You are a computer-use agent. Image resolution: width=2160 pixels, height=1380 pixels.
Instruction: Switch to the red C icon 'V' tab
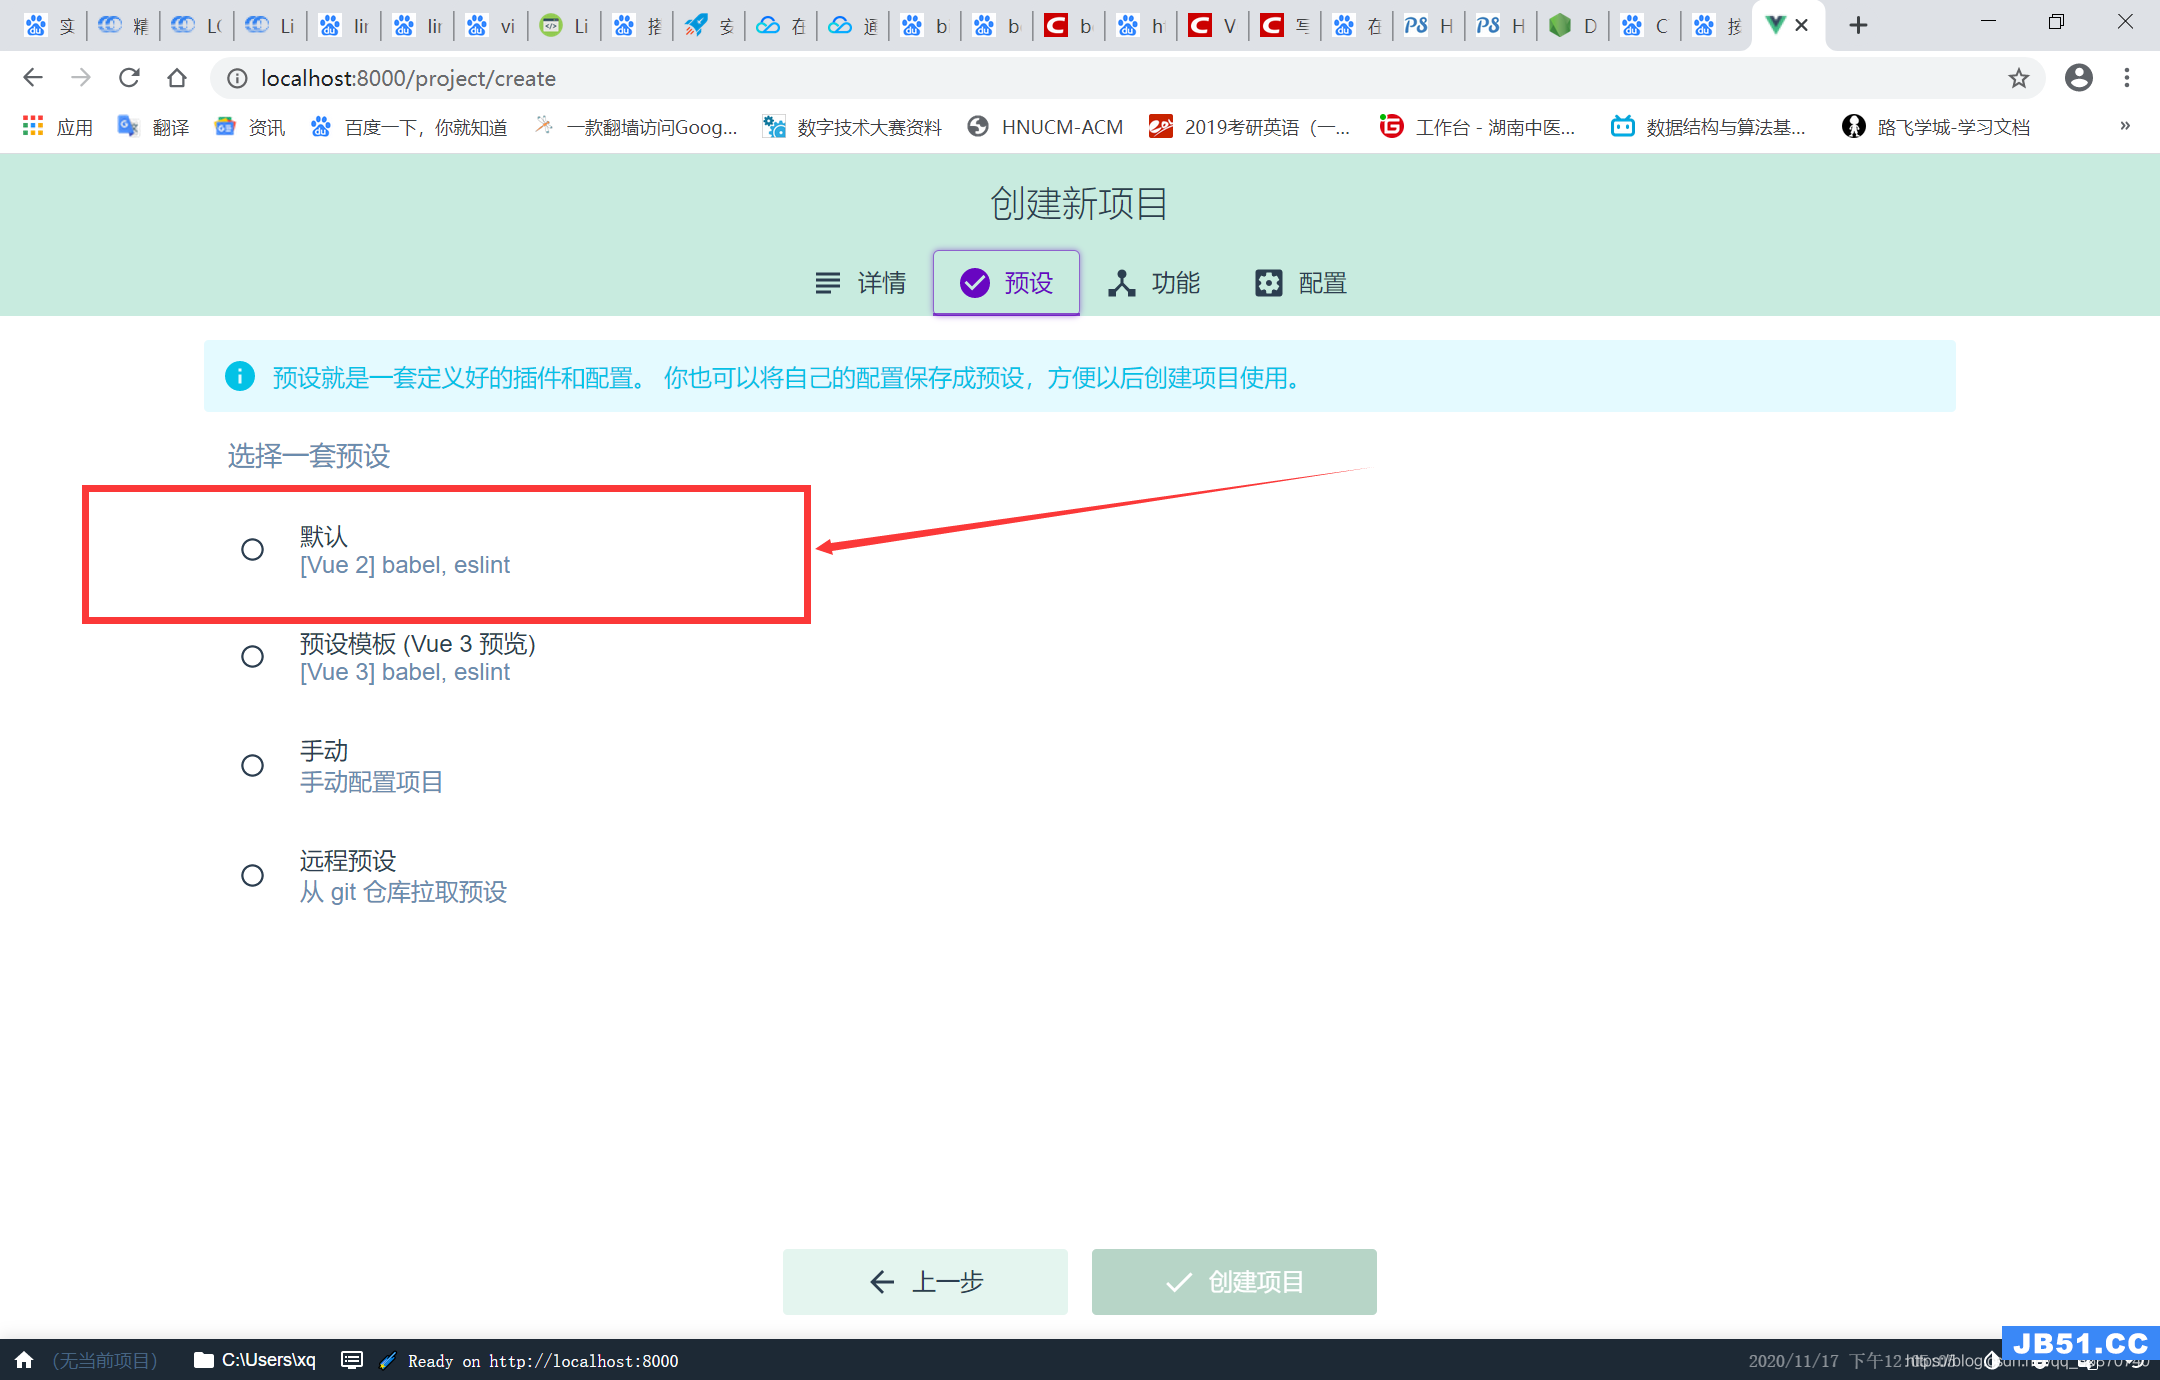click(x=1212, y=25)
